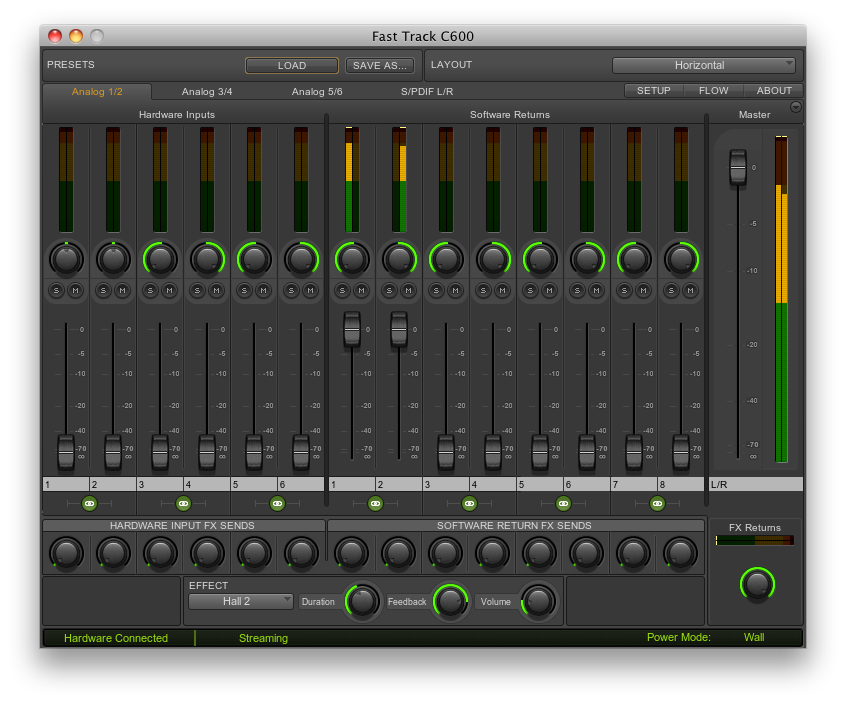Open the Effect type dropdown showing Hall 2
This screenshot has width=846, height=703.
pyautogui.click(x=241, y=601)
